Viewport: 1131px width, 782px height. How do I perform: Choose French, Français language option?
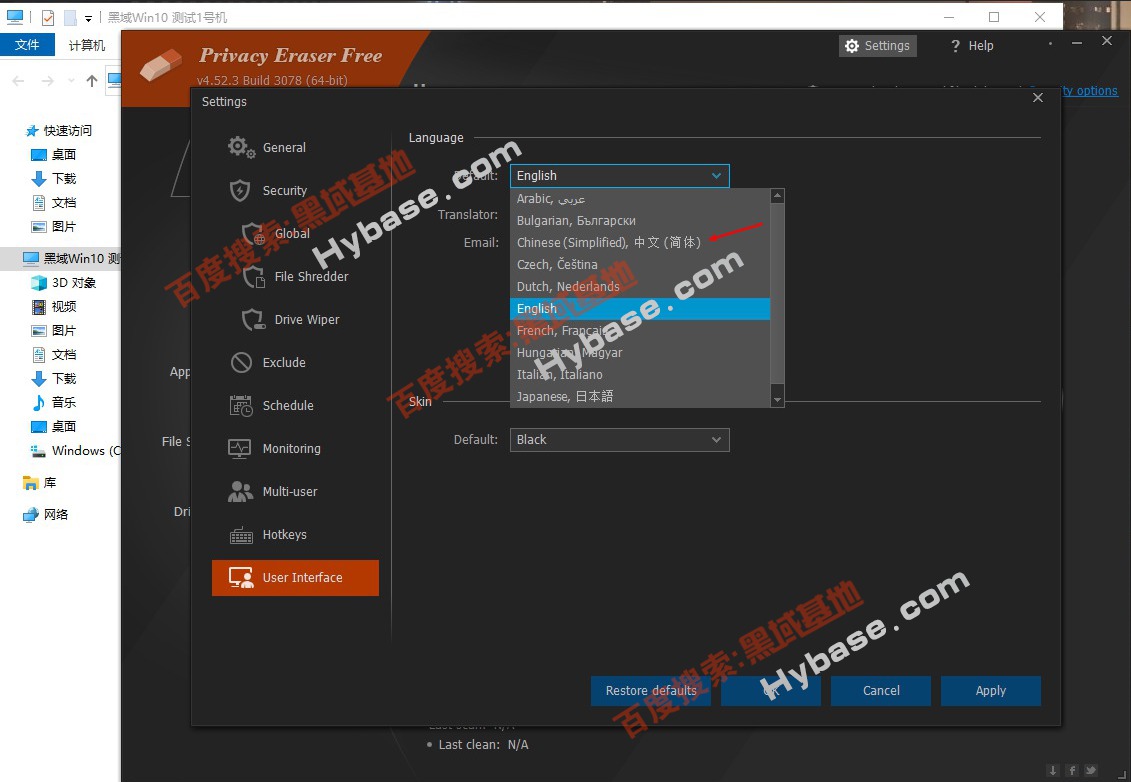[x=640, y=330]
